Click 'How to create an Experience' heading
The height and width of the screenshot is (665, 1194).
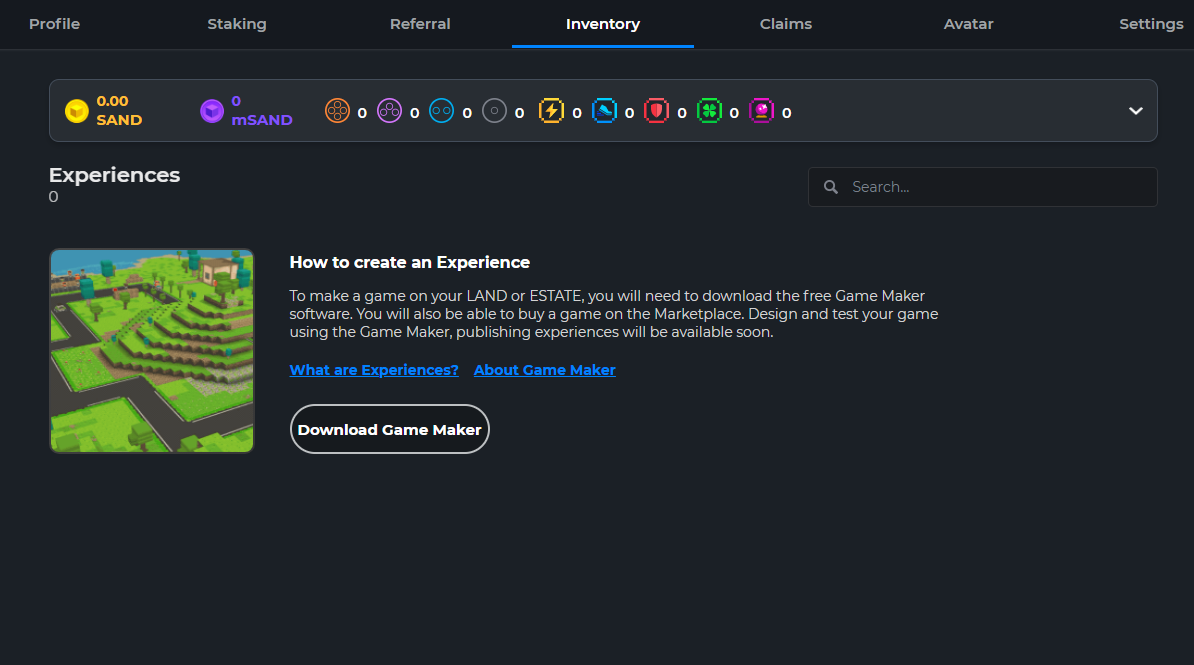[410, 262]
